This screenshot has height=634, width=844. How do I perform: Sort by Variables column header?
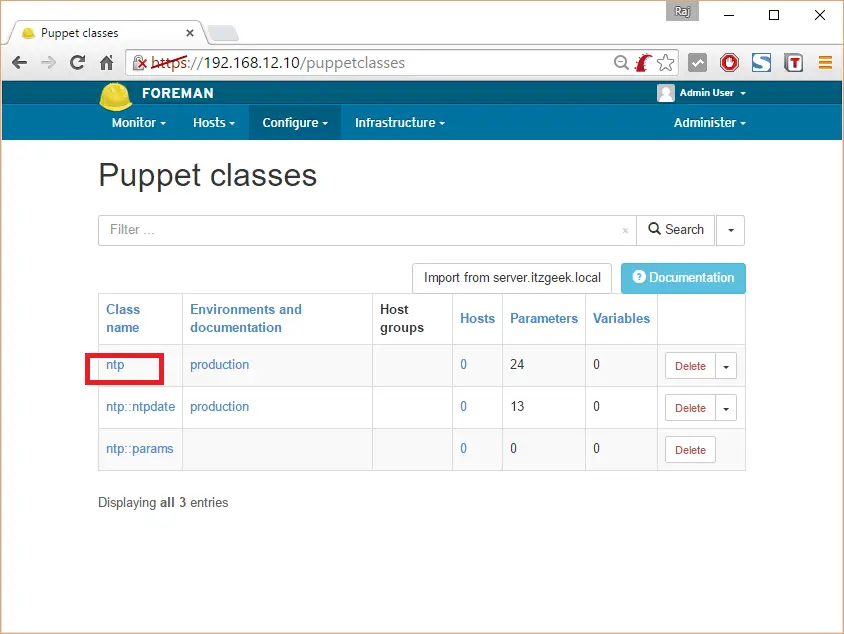tap(621, 319)
